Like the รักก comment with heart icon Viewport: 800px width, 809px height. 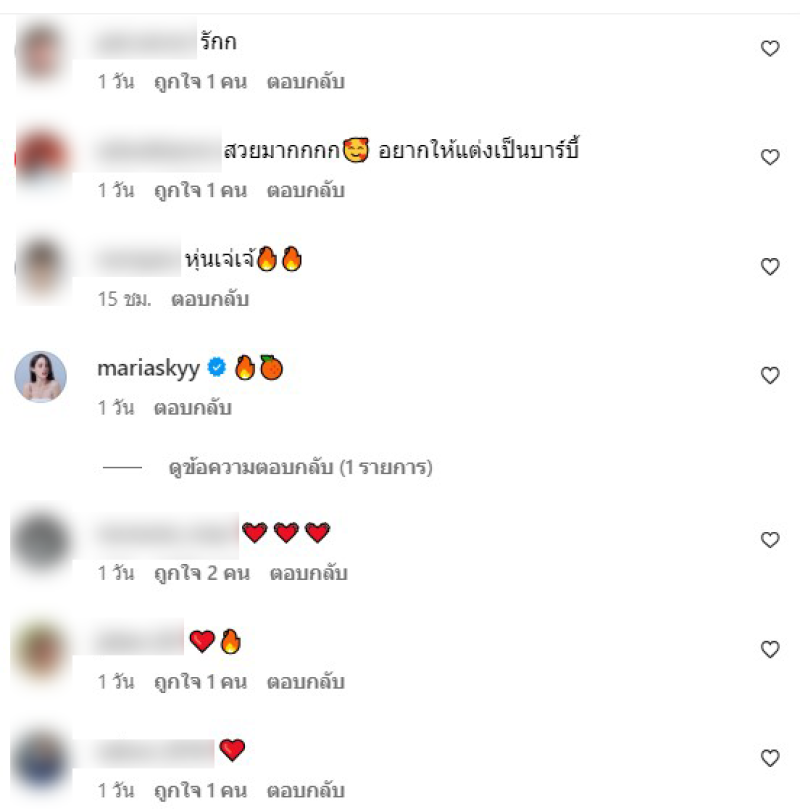pyautogui.click(x=770, y=48)
